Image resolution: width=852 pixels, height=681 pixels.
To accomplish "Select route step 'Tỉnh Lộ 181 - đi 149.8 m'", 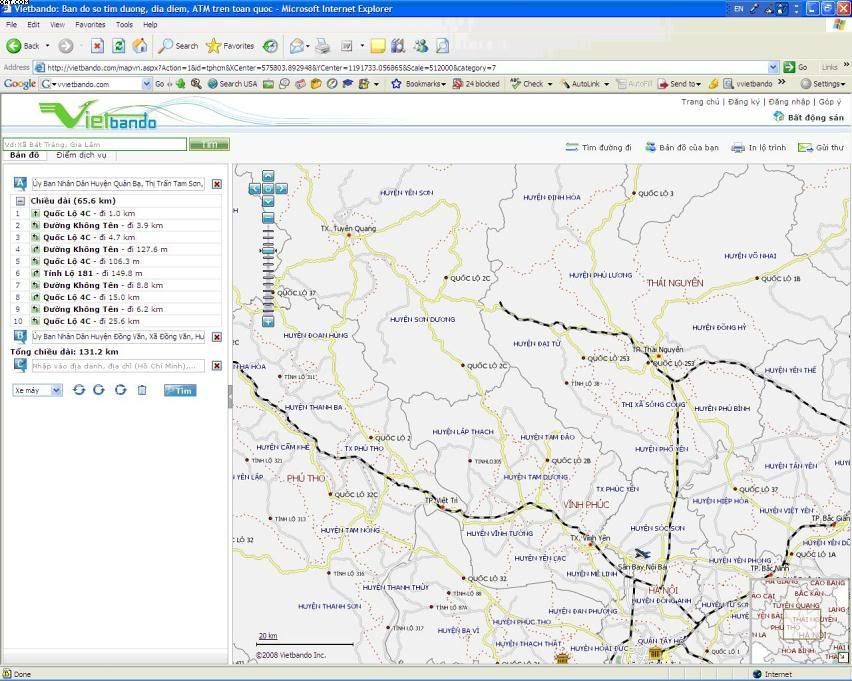I will tap(116, 273).
